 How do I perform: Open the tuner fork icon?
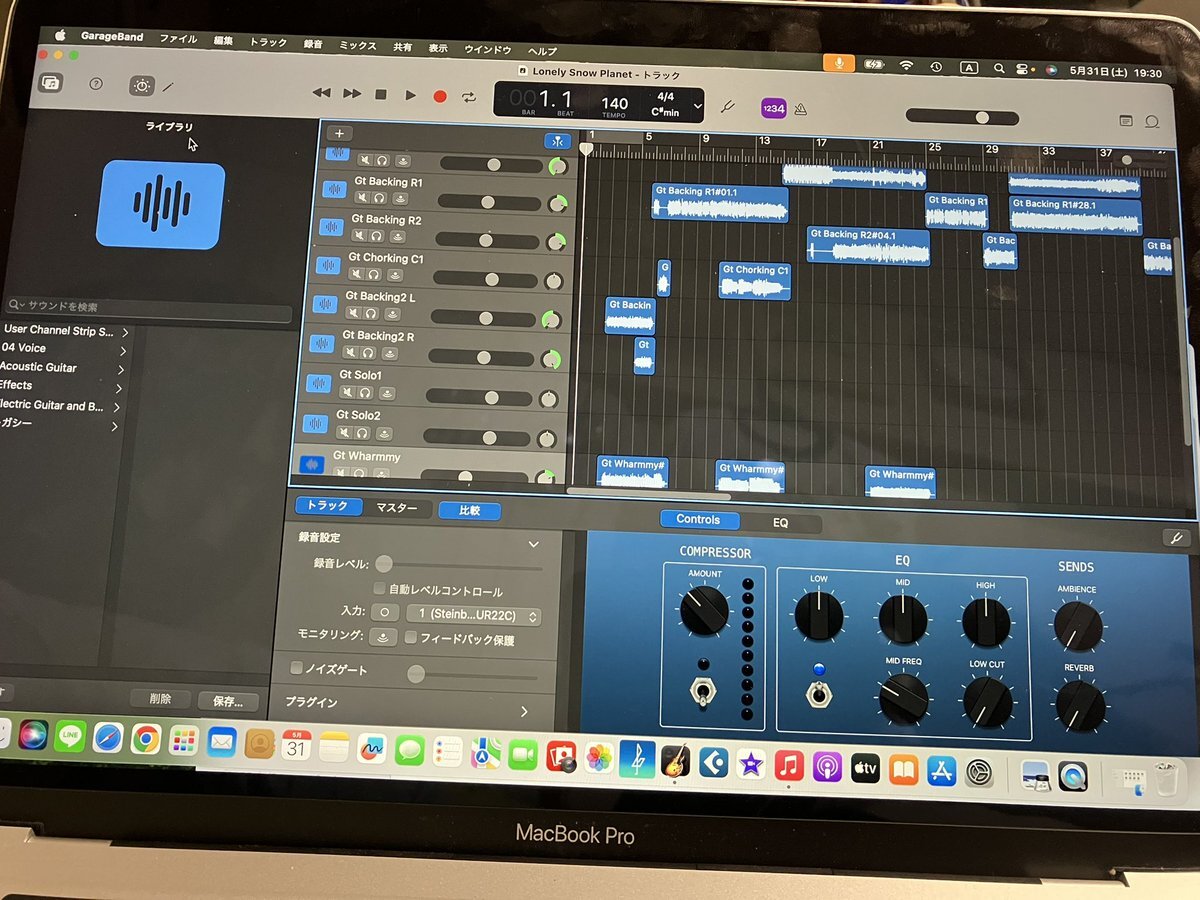pos(728,105)
